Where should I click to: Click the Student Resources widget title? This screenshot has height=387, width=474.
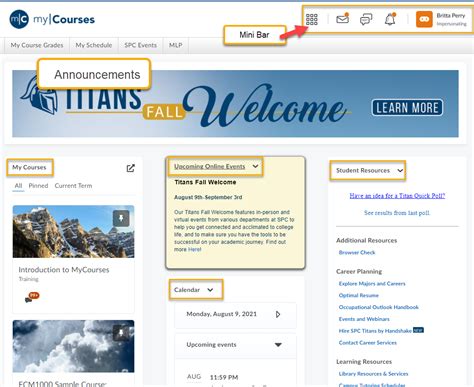click(363, 170)
